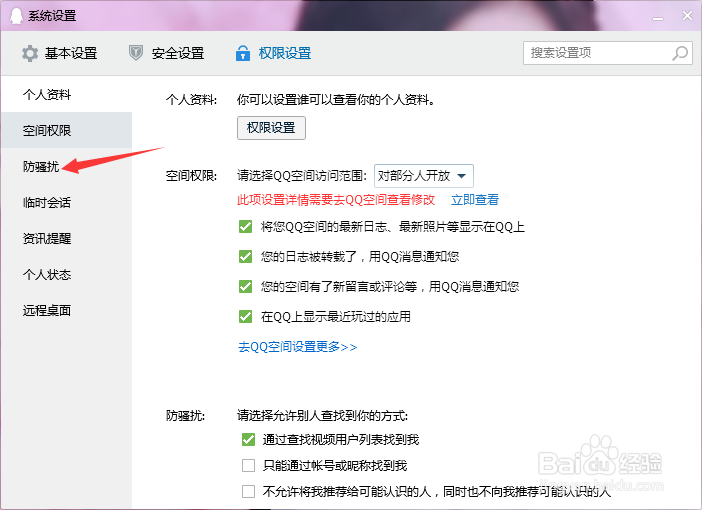Click the 系统设置 window title text
Screen dimensions: 702x510
[52, 16]
